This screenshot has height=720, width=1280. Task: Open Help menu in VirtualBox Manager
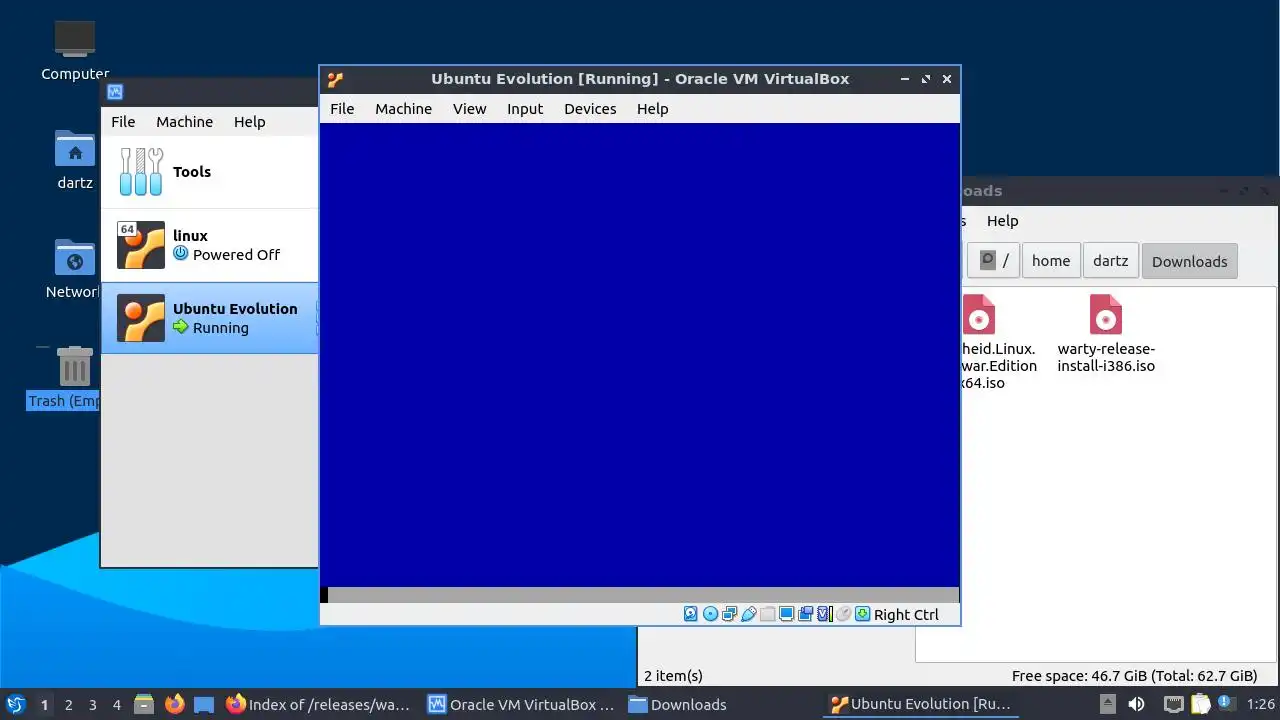click(x=250, y=122)
